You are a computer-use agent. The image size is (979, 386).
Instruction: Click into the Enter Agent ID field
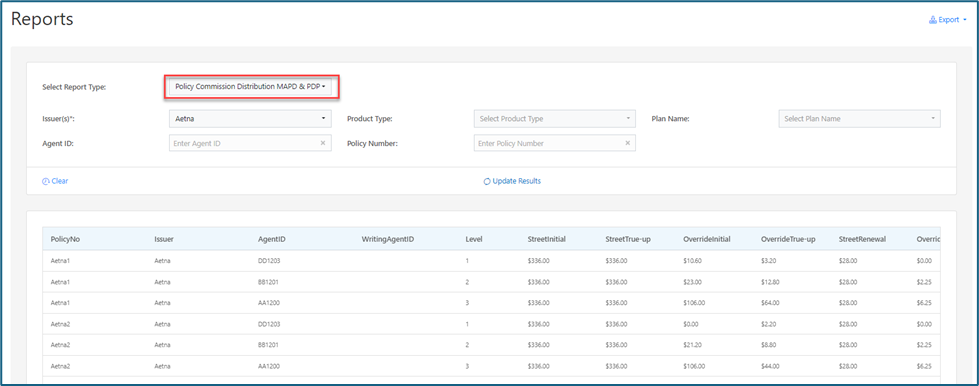tap(244, 143)
